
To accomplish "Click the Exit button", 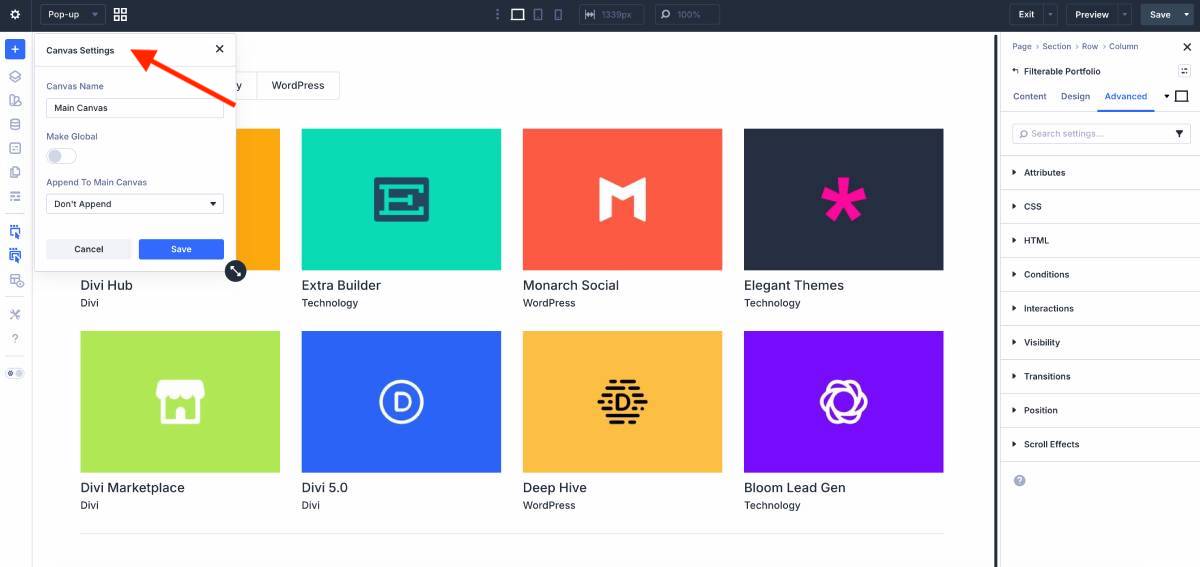I will [x=1026, y=15].
